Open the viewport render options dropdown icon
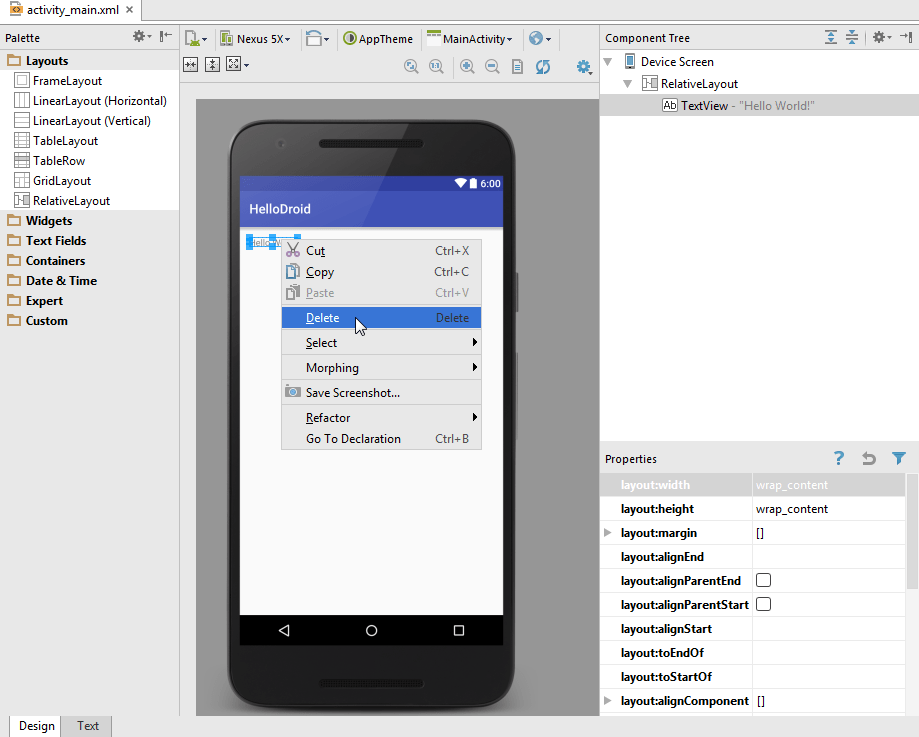The height and width of the screenshot is (737, 919). 237,64
